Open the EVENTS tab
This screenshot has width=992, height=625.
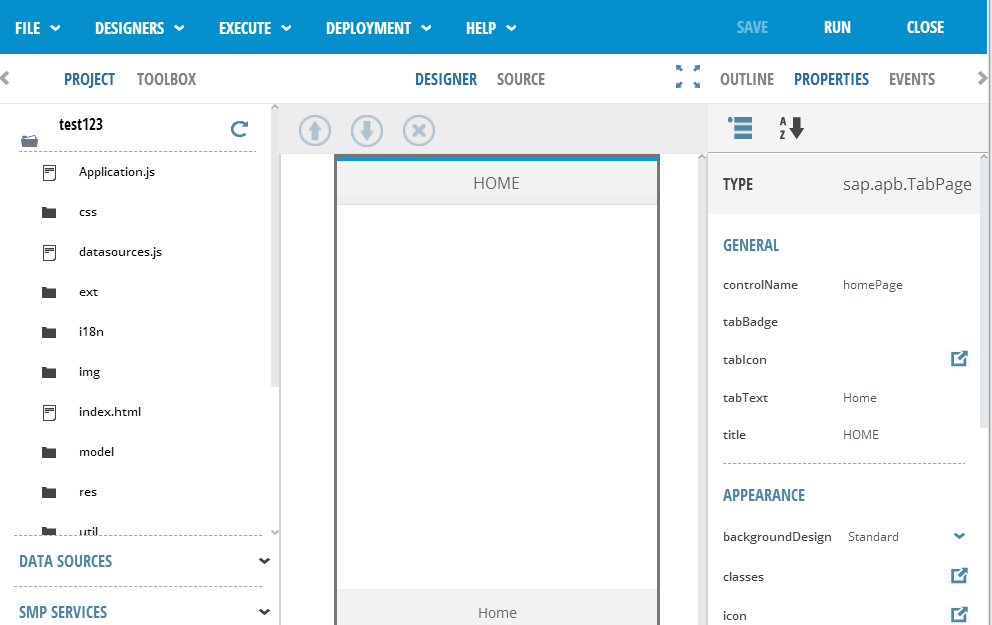pos(912,79)
